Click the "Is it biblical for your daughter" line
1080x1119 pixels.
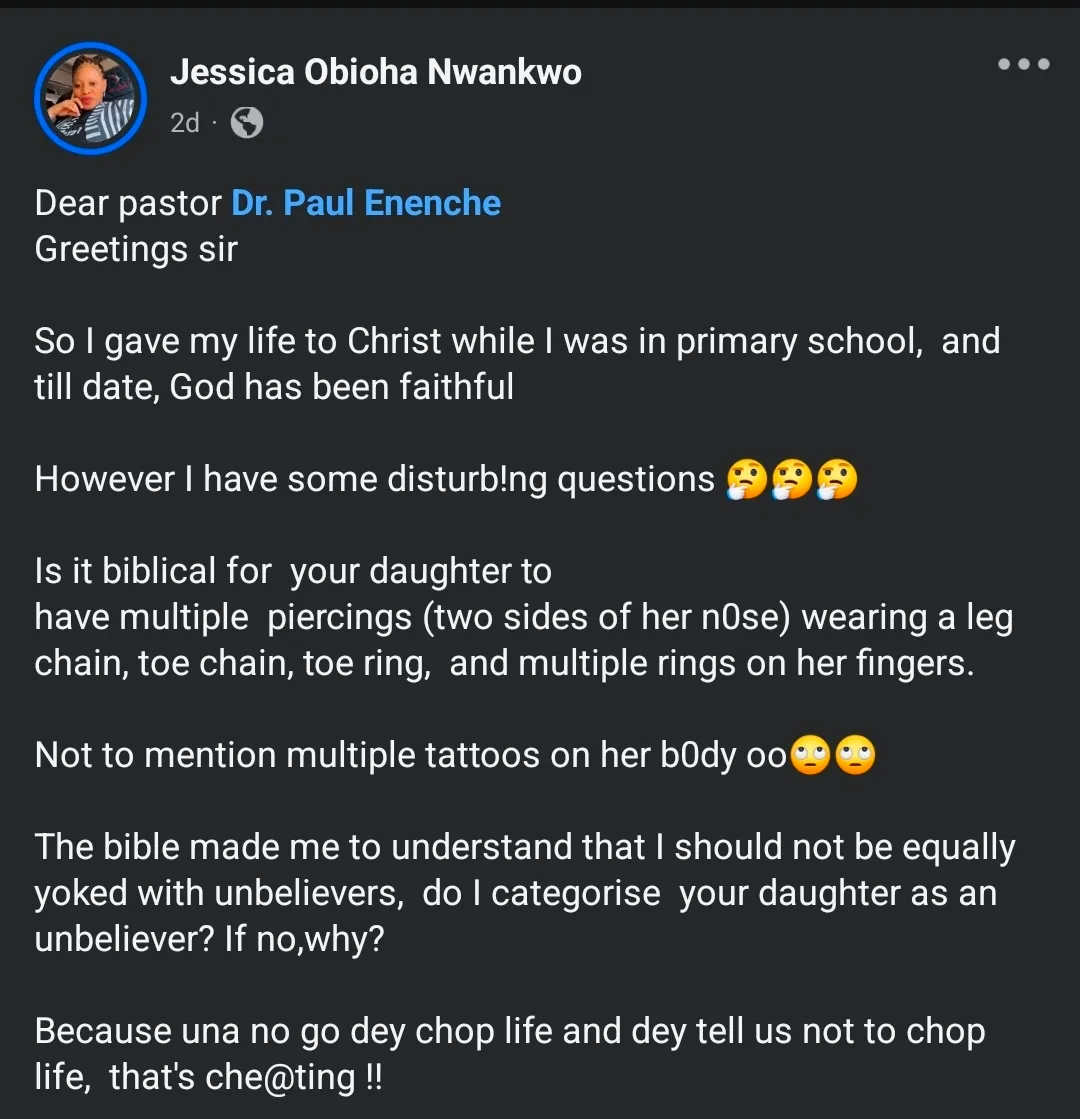tap(293, 571)
